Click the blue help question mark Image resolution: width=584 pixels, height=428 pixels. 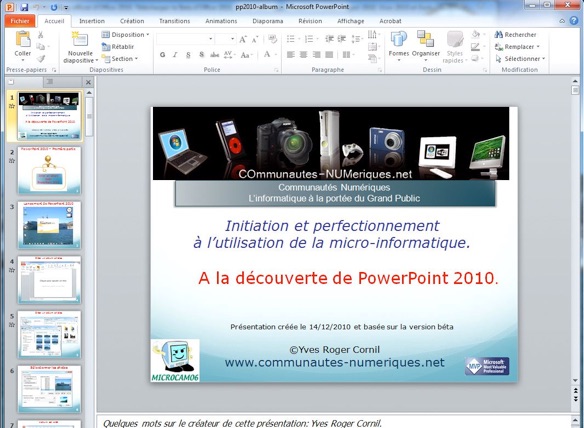tap(574, 21)
